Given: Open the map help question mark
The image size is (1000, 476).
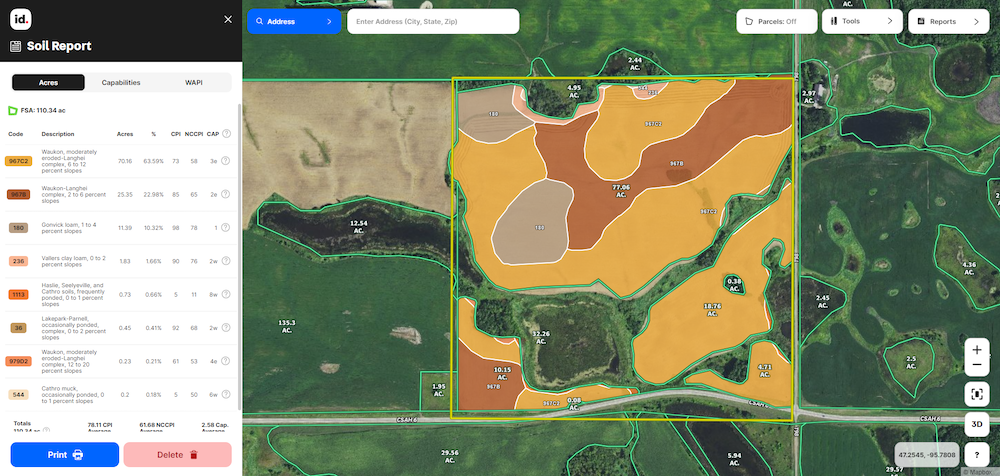Looking at the screenshot, I should 976,455.
